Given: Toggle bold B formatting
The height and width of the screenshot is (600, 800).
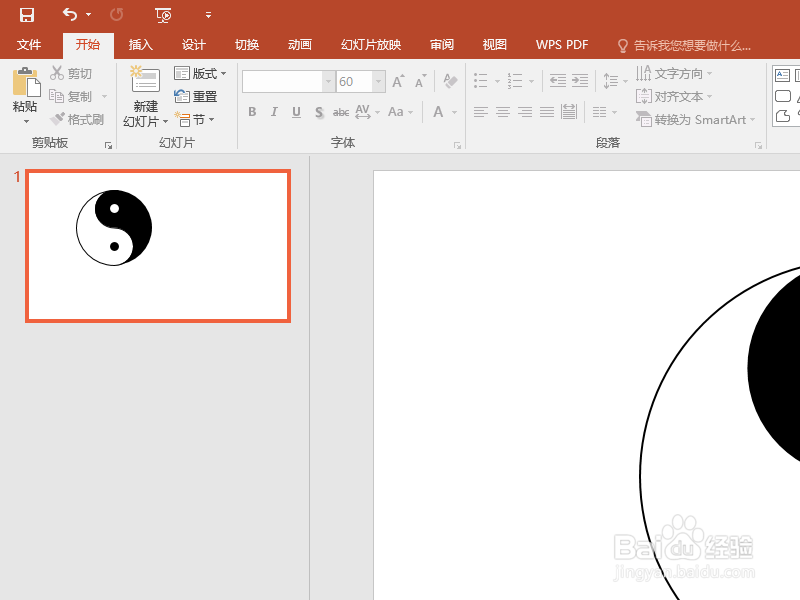Looking at the screenshot, I should (252, 112).
